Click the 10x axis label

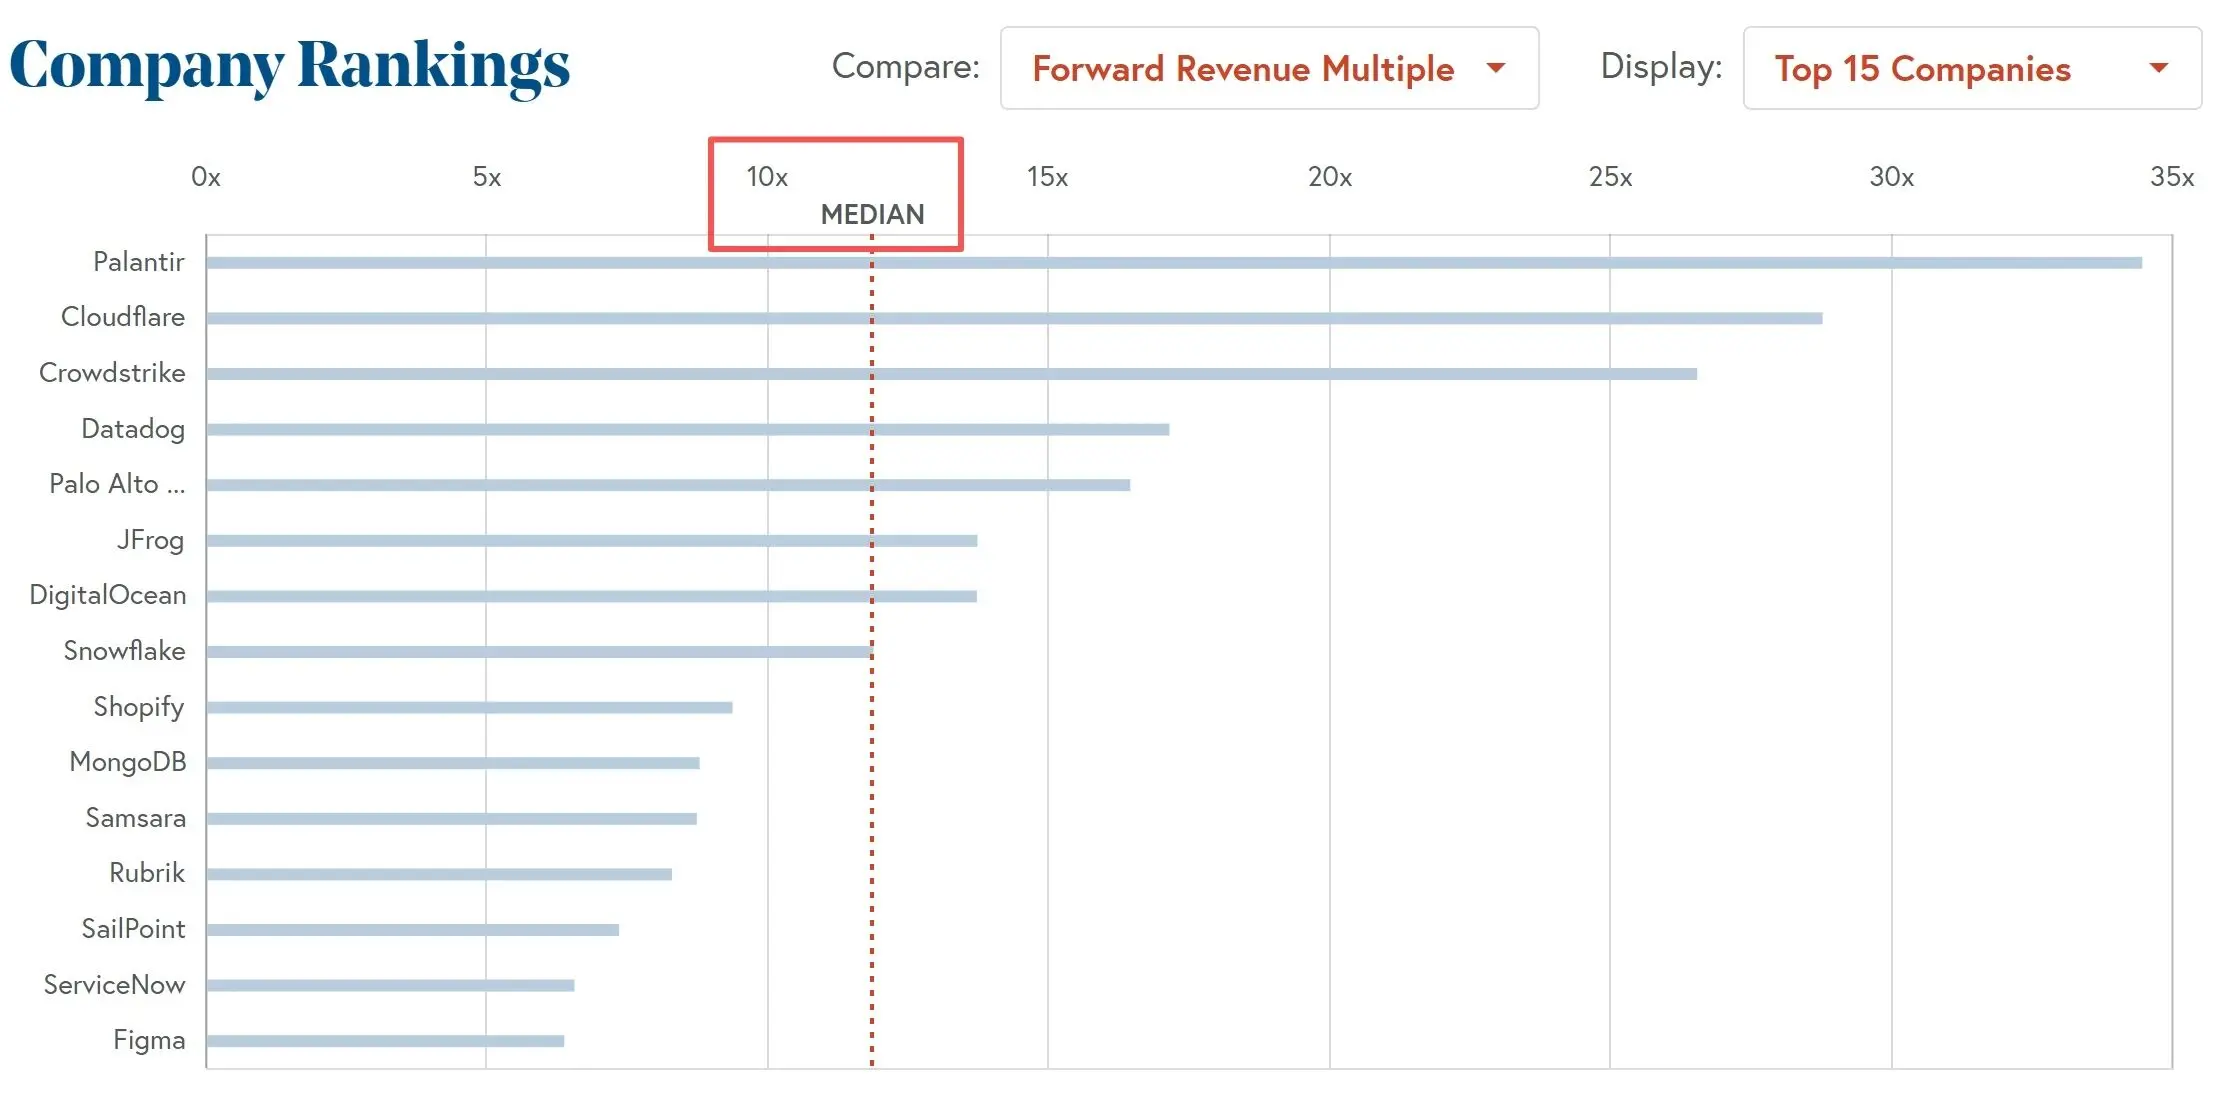[x=767, y=177]
